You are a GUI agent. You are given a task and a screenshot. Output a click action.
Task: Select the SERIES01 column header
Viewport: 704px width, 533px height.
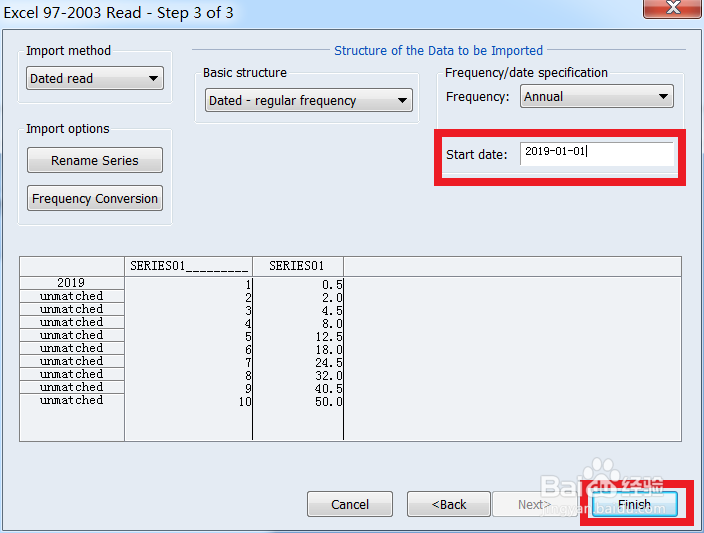pyautogui.click(x=297, y=266)
